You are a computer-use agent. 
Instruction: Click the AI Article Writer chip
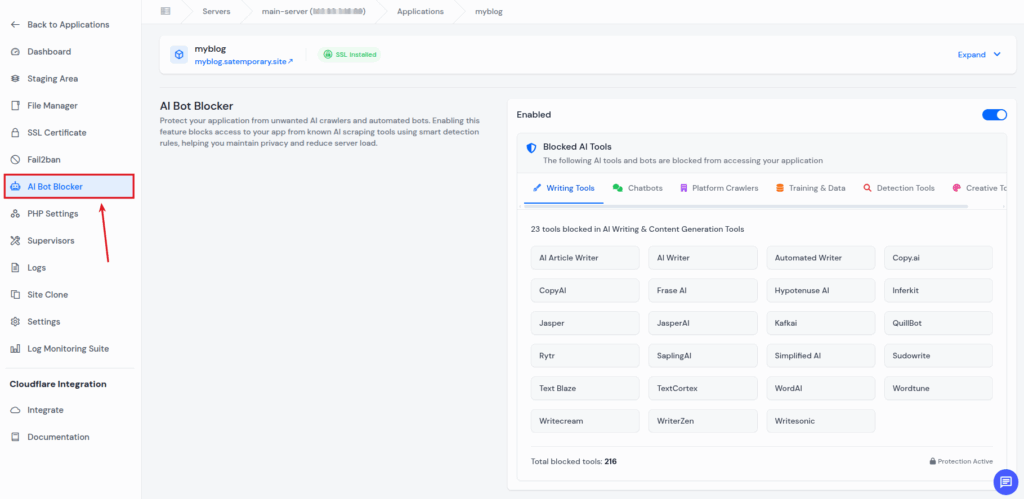(585, 258)
